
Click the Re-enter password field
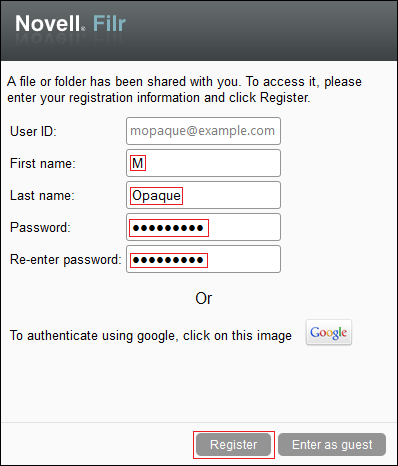pyautogui.click(x=203, y=259)
